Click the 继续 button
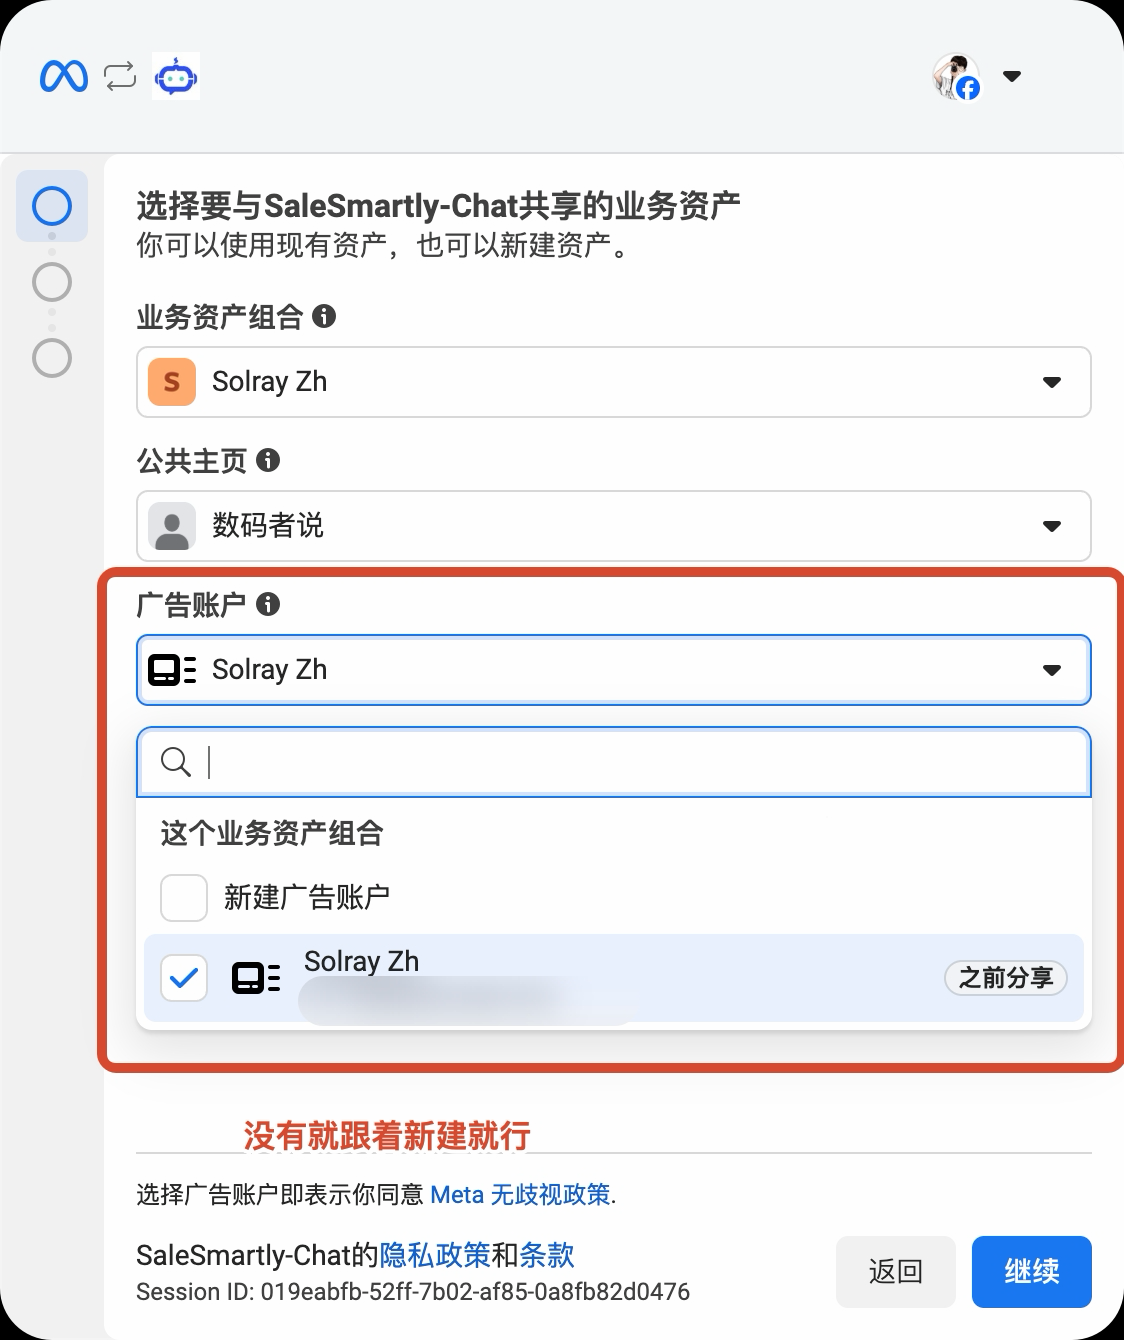 click(x=1032, y=1272)
